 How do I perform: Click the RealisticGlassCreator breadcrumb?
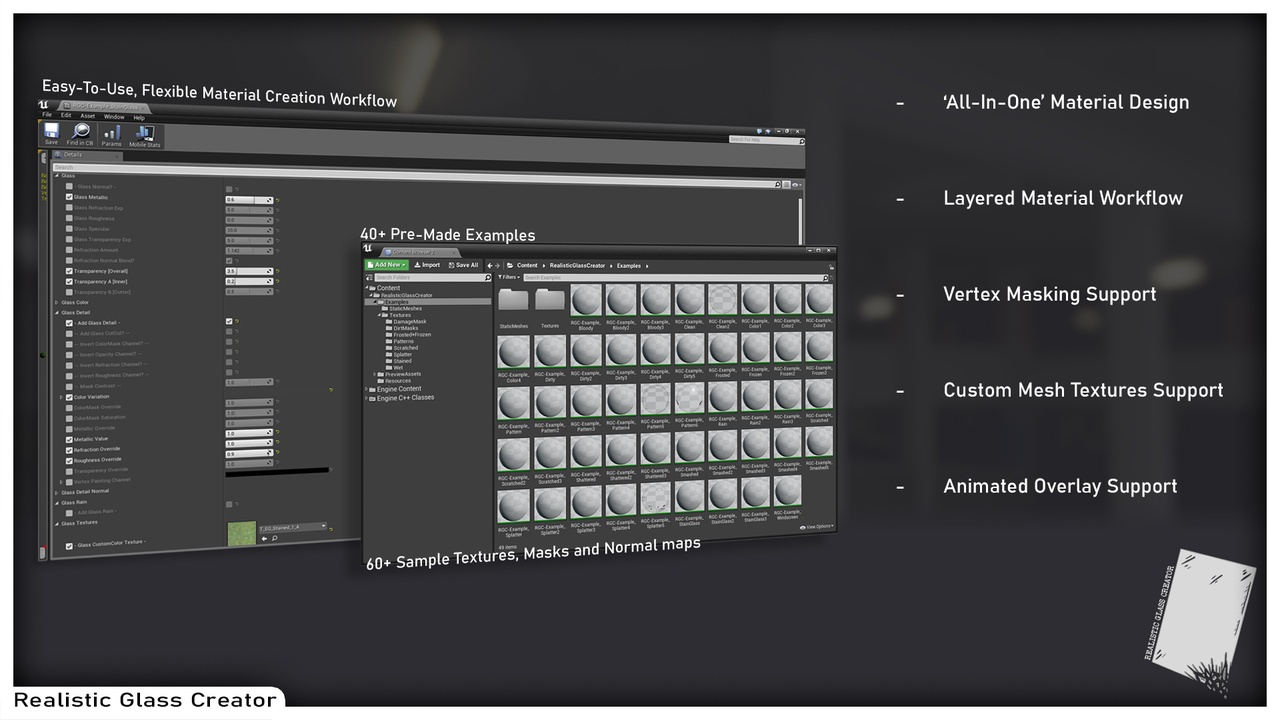tap(577, 266)
